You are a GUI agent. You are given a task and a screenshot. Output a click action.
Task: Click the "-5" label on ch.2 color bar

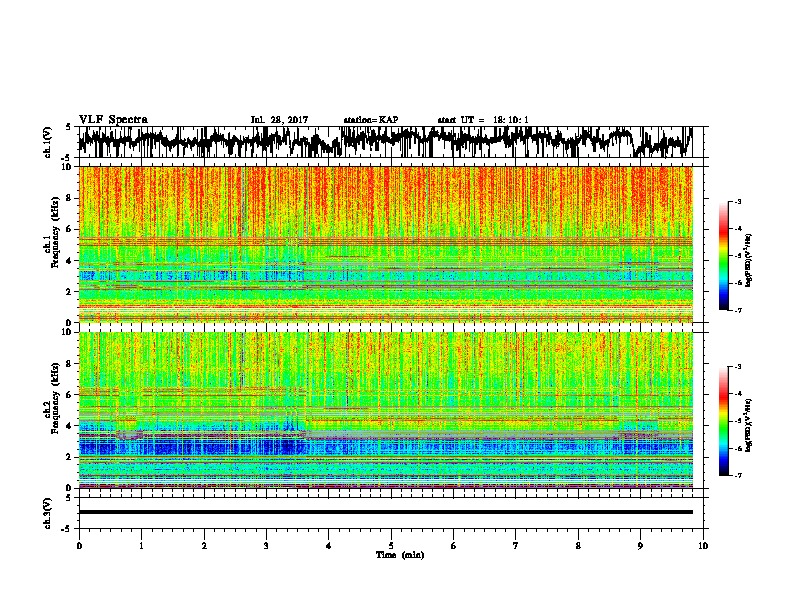point(737,421)
